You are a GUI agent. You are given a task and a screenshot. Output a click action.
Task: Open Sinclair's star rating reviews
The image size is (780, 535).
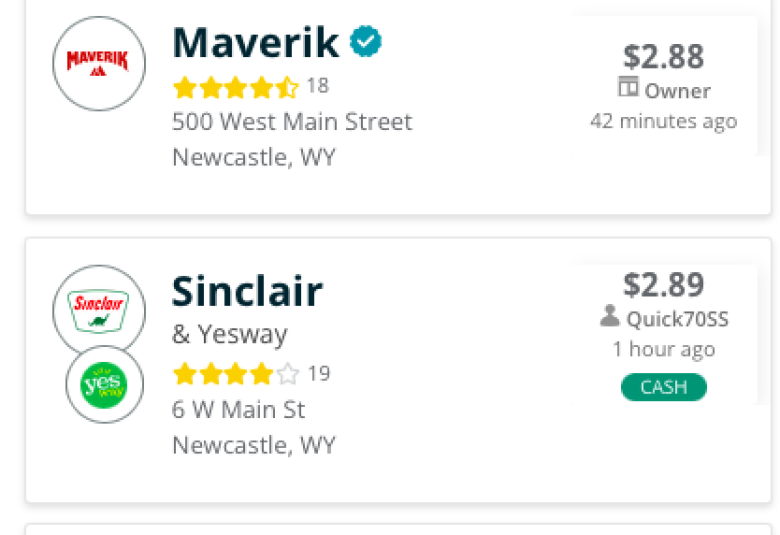236,374
